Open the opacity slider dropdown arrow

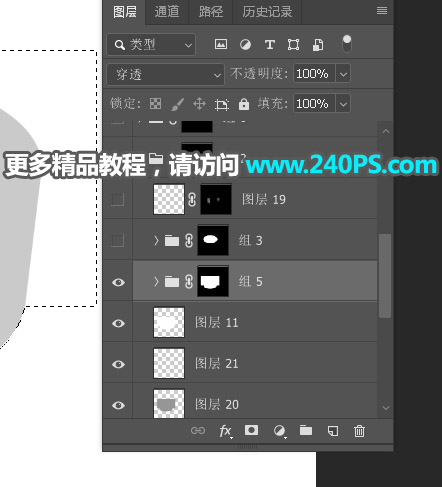(343, 73)
